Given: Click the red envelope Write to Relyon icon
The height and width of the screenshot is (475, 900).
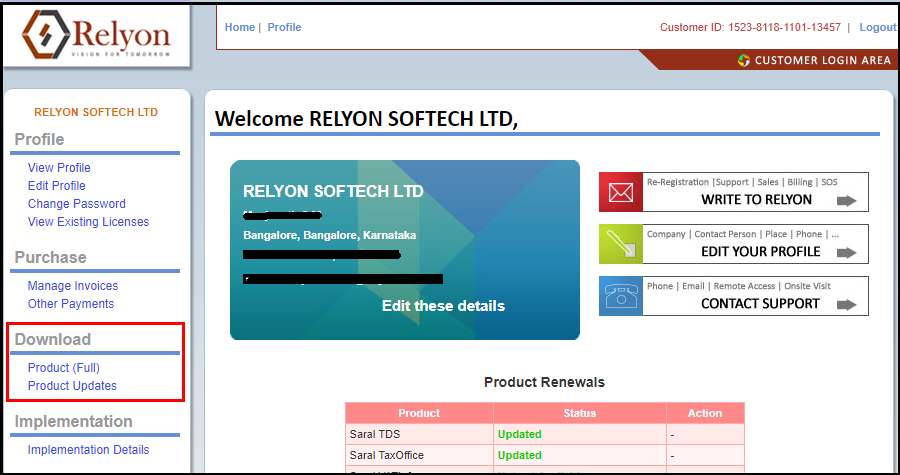Looking at the screenshot, I should coord(620,192).
